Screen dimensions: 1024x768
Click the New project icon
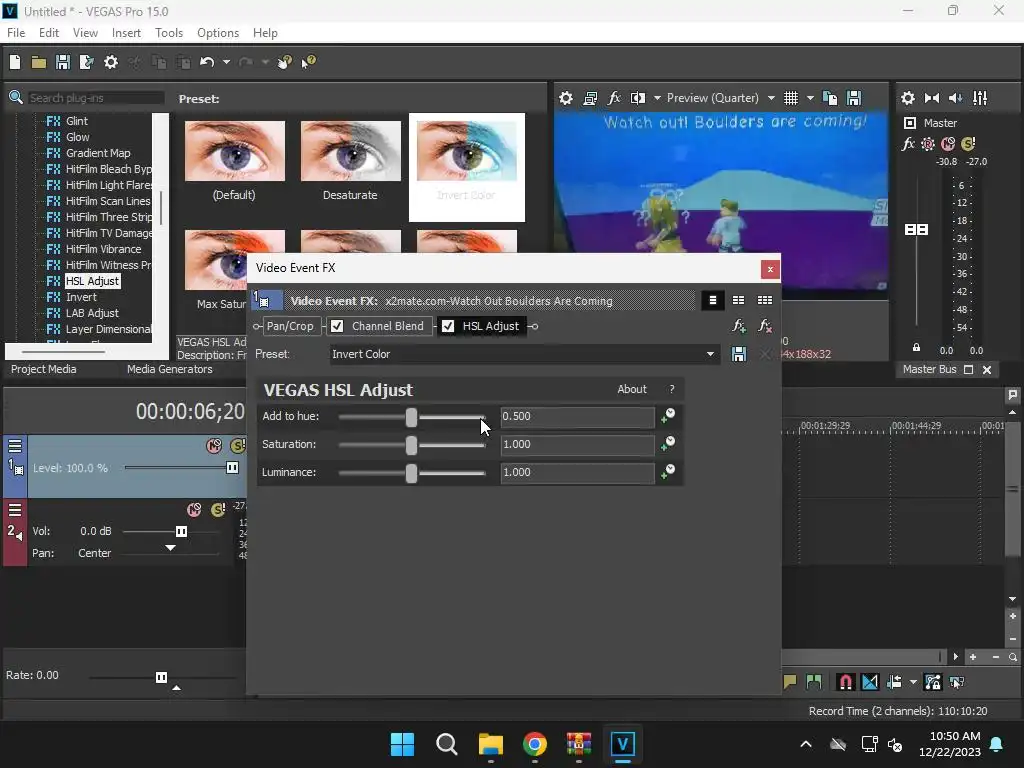coord(15,62)
